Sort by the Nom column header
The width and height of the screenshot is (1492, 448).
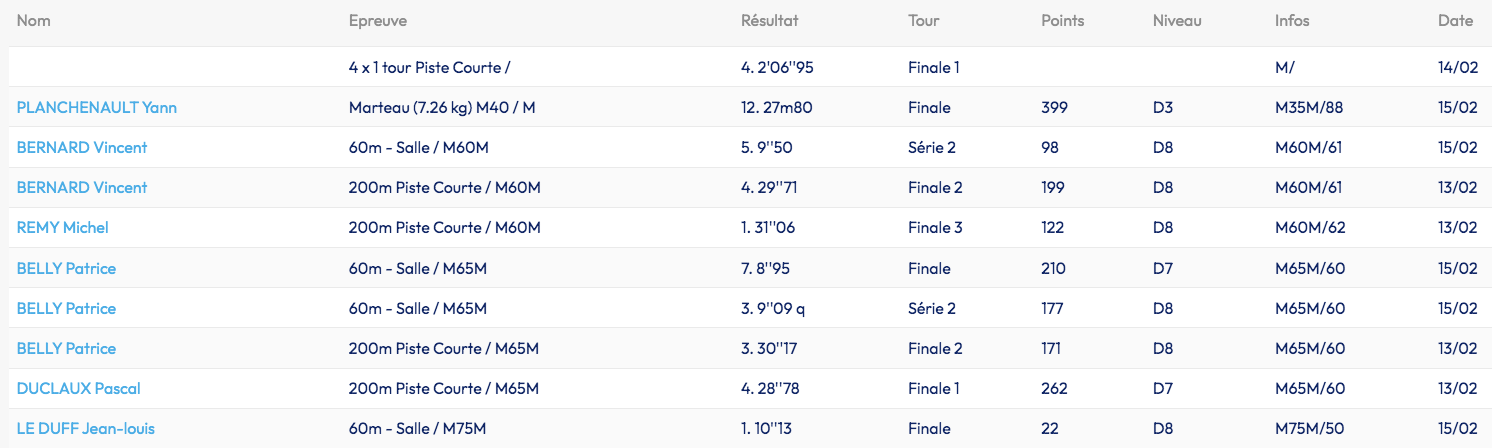pyautogui.click(x=34, y=21)
